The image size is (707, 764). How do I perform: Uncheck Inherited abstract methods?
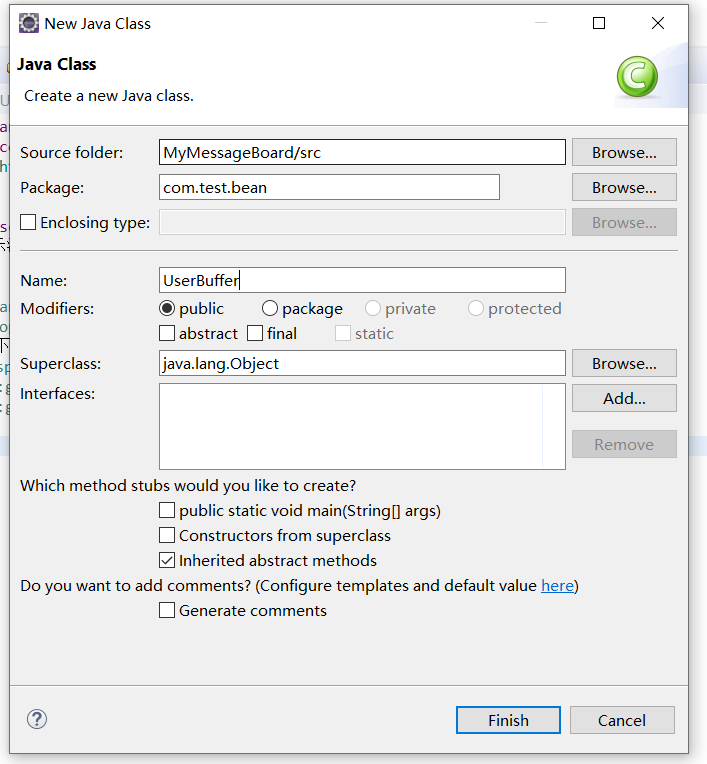[167, 560]
